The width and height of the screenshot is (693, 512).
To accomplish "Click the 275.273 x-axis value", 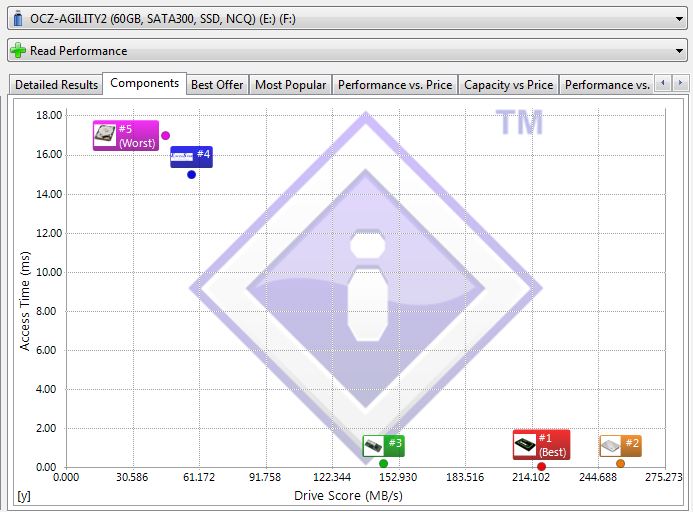I will point(663,478).
